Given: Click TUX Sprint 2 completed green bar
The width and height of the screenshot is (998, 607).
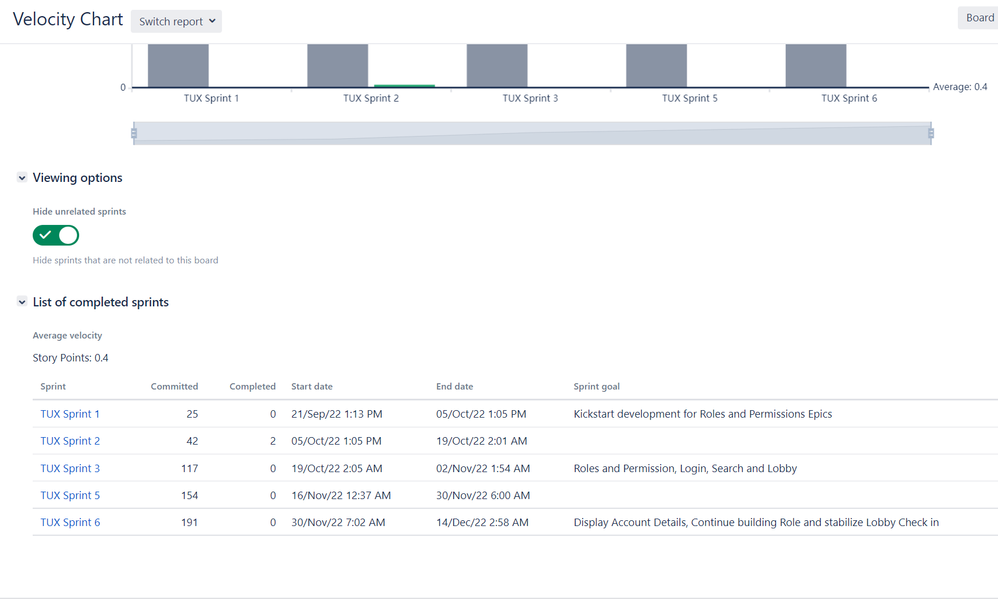Looking at the screenshot, I should [404, 86].
